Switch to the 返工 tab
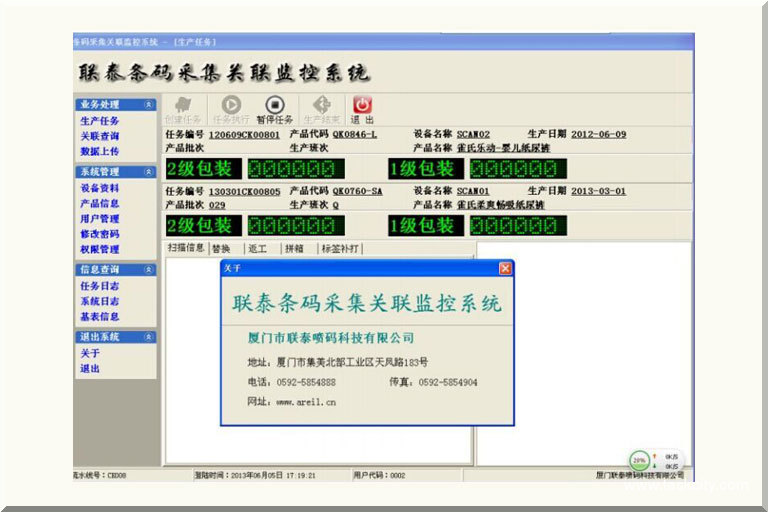 [257, 248]
